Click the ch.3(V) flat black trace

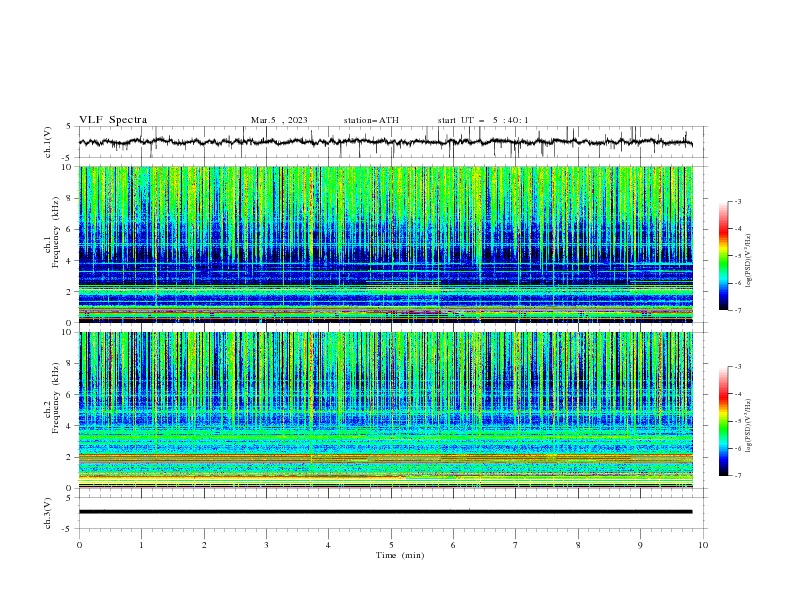point(385,512)
